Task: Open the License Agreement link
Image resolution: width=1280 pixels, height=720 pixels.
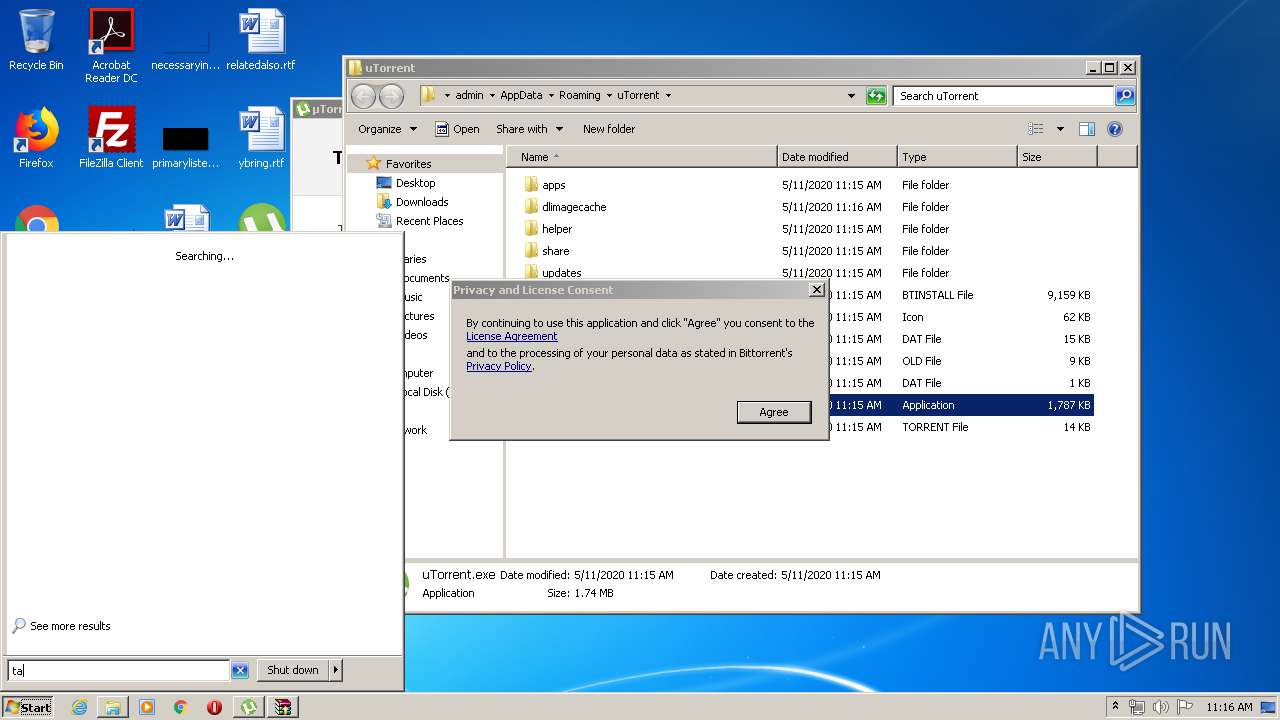Action: (512, 336)
